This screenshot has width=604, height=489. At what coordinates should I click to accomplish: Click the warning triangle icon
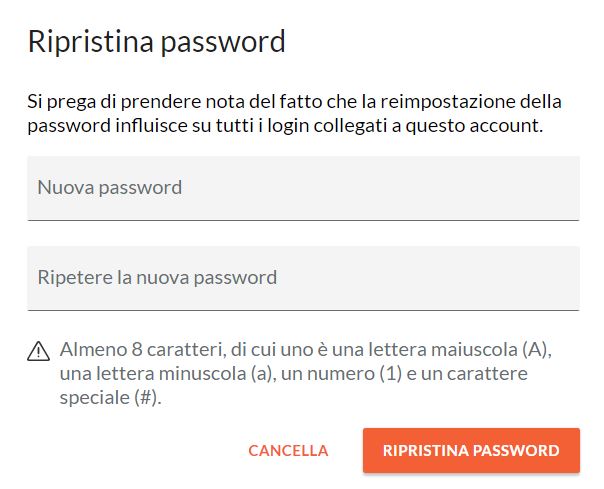[x=39, y=351]
